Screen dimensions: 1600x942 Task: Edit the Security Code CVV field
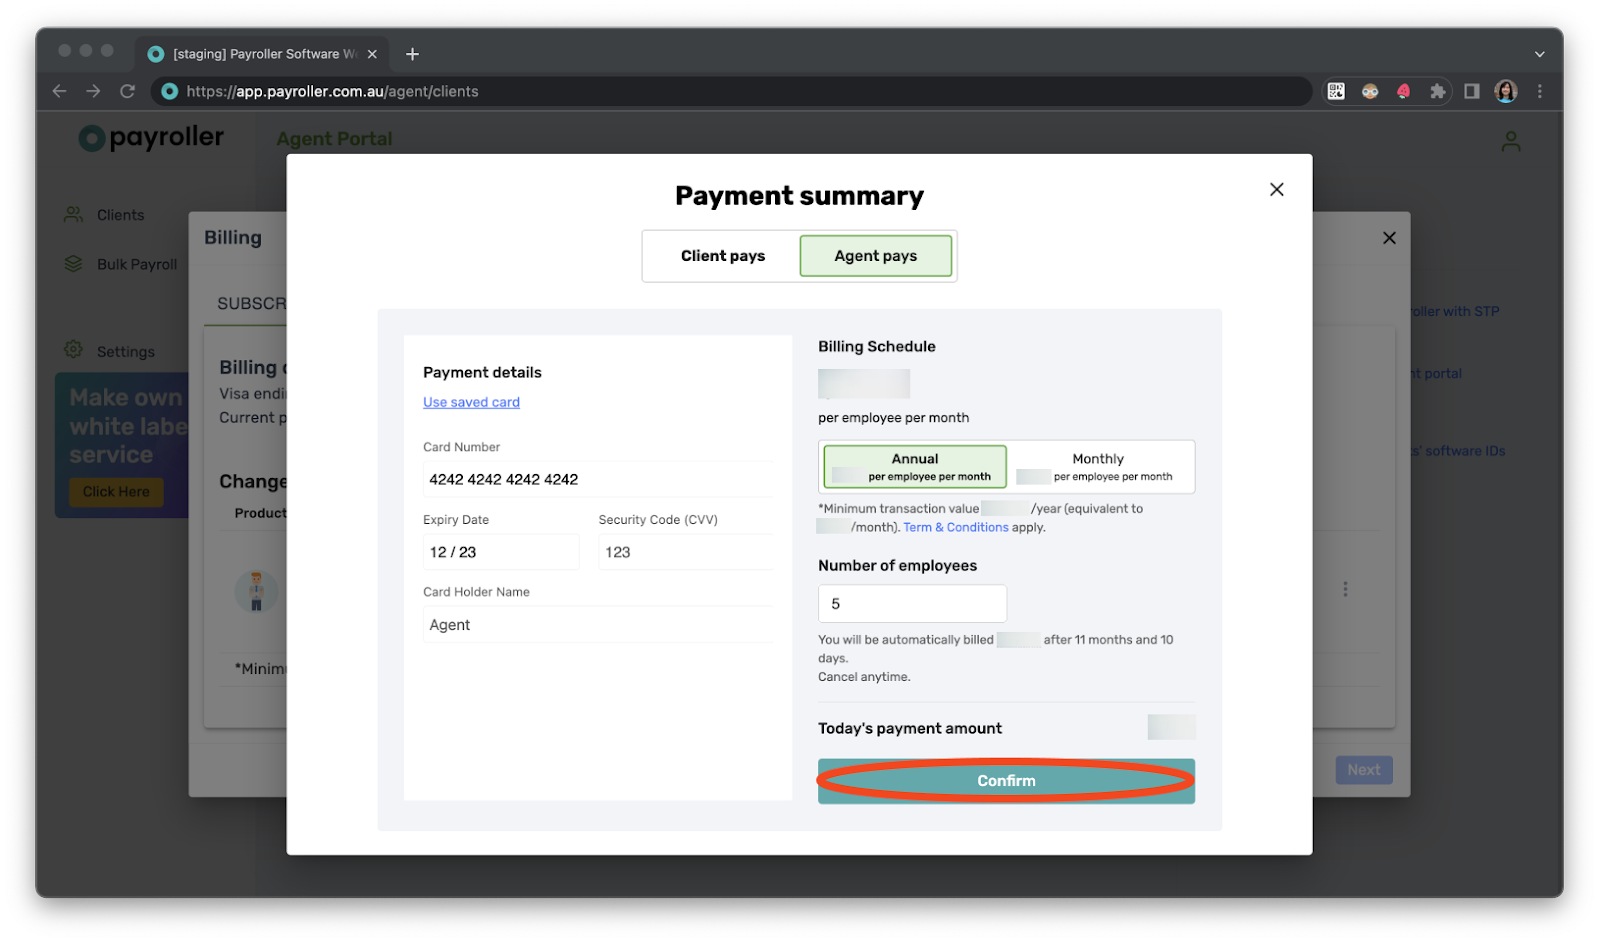686,552
